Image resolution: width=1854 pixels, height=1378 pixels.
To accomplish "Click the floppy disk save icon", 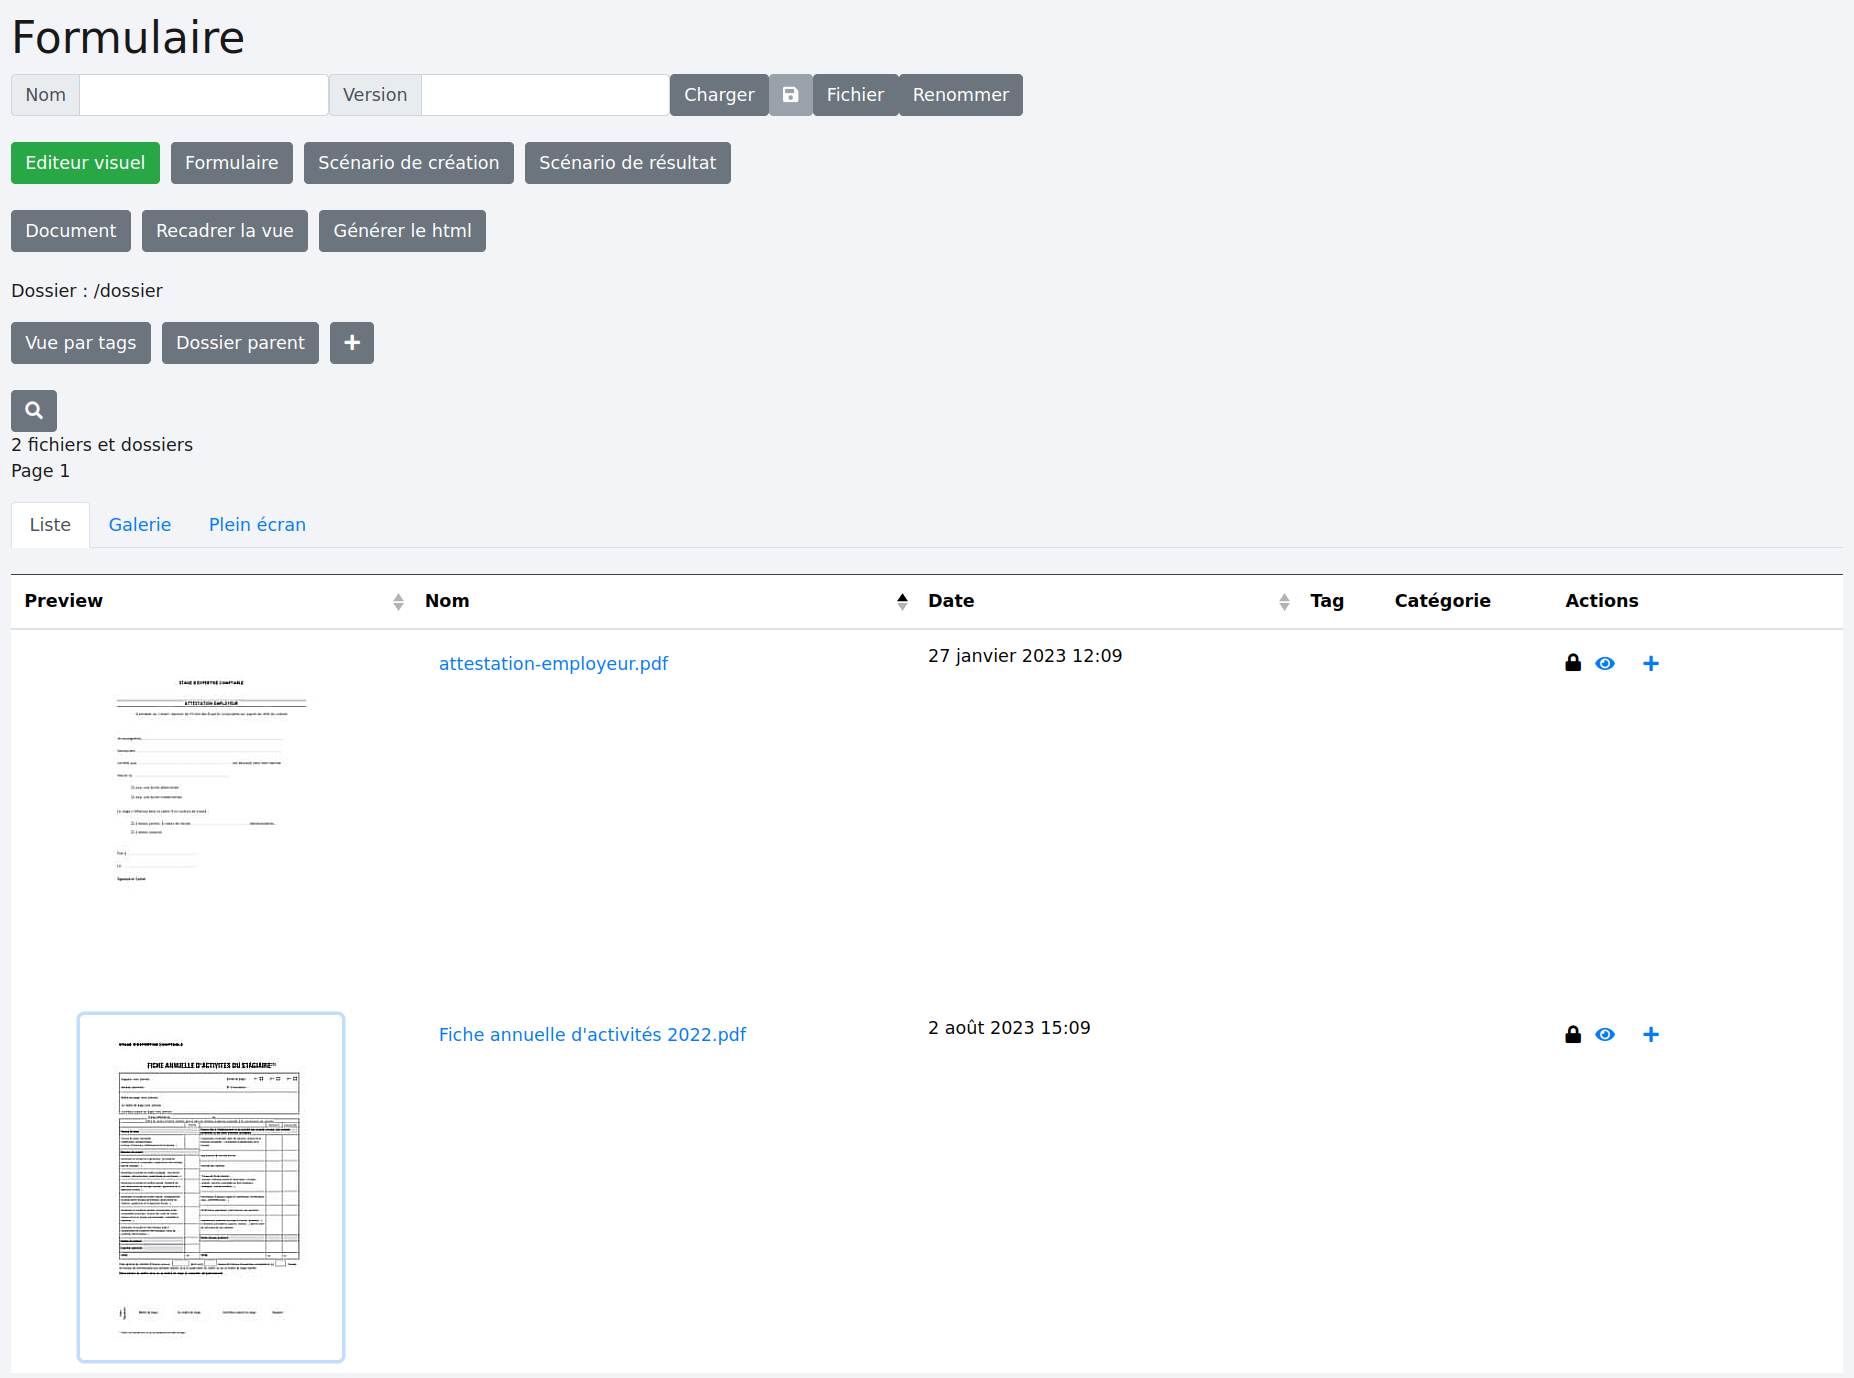I will tap(790, 95).
